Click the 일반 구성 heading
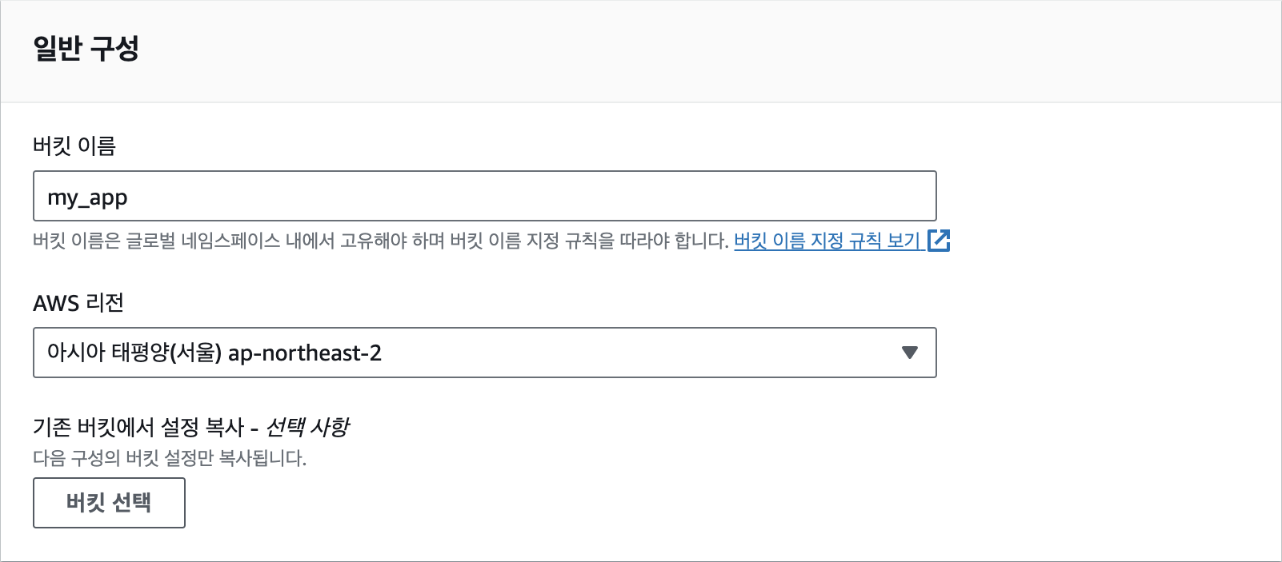Screen dimensions: 1282x562 pos(86,50)
